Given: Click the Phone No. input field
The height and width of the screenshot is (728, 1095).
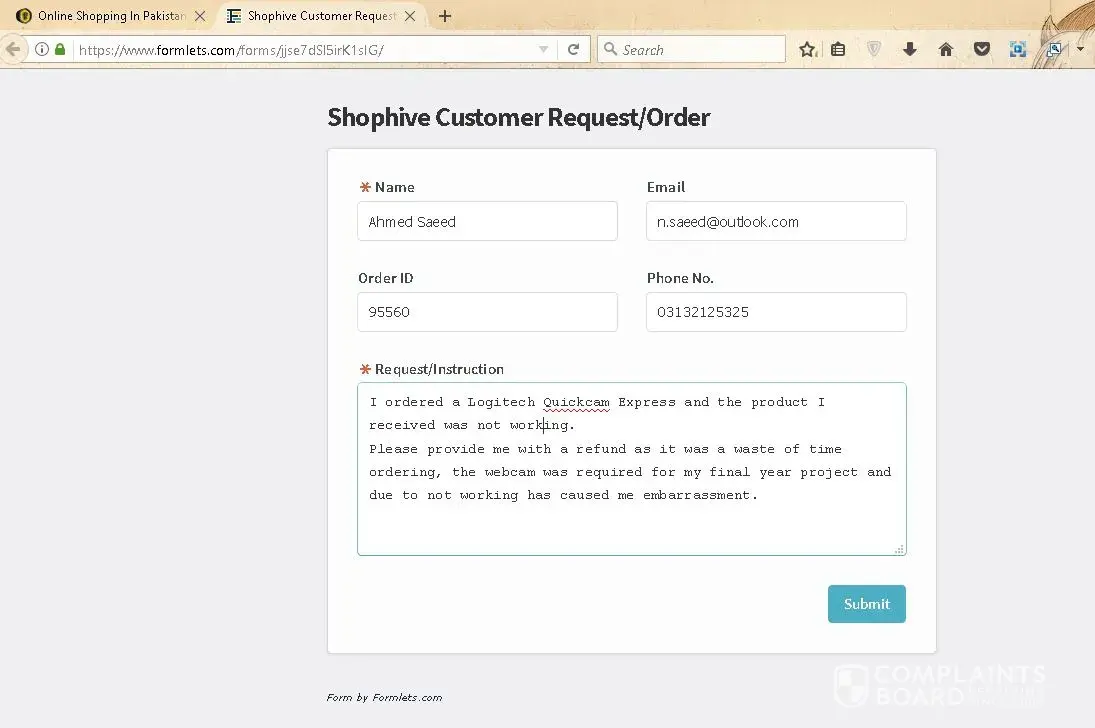Looking at the screenshot, I should pyautogui.click(x=777, y=312).
